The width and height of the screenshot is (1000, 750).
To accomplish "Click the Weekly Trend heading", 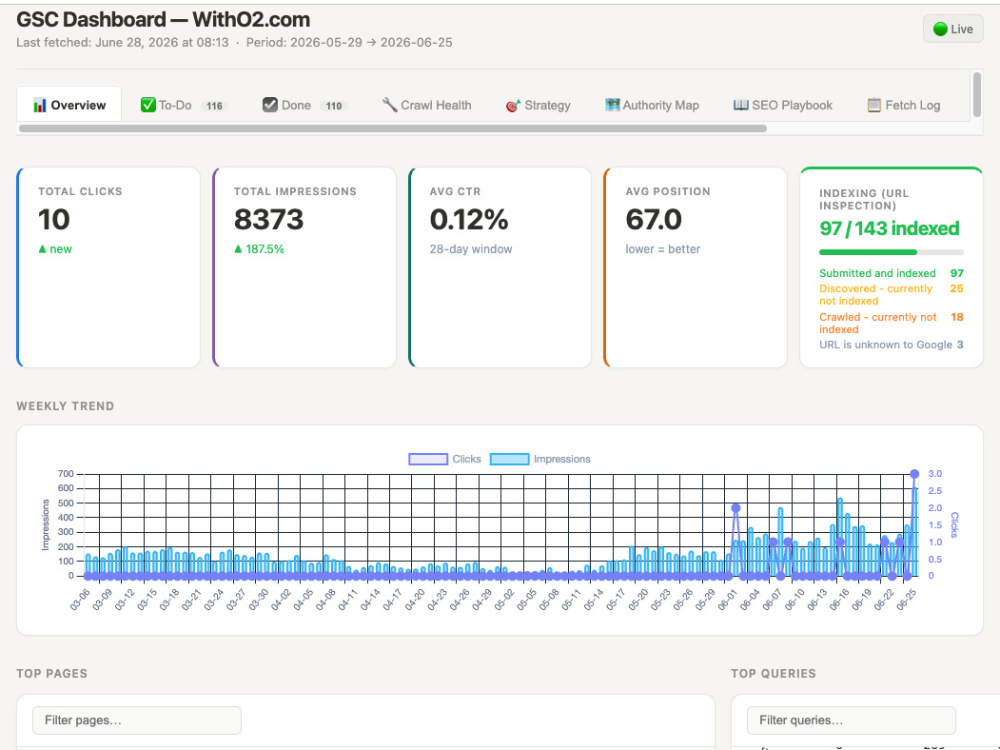I will coord(65,406).
